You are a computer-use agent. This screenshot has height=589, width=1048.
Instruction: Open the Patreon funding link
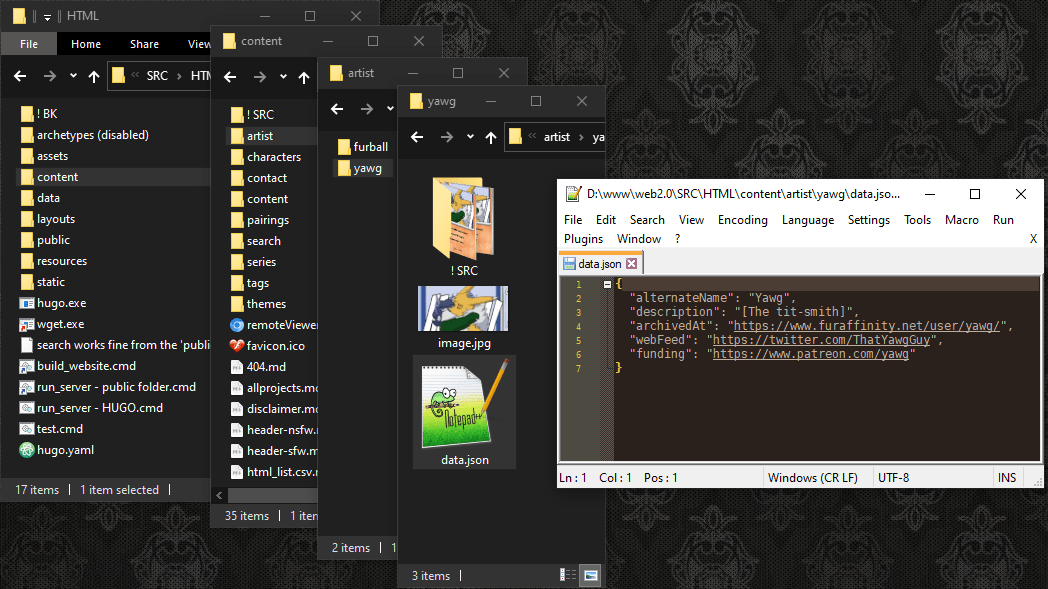pos(810,354)
